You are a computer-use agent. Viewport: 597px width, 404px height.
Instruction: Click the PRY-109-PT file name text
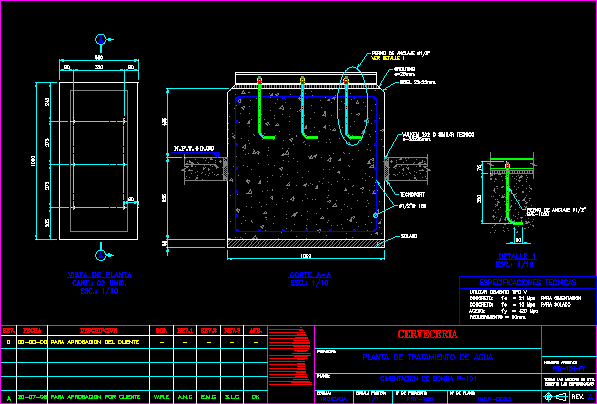pyautogui.click(x=569, y=369)
